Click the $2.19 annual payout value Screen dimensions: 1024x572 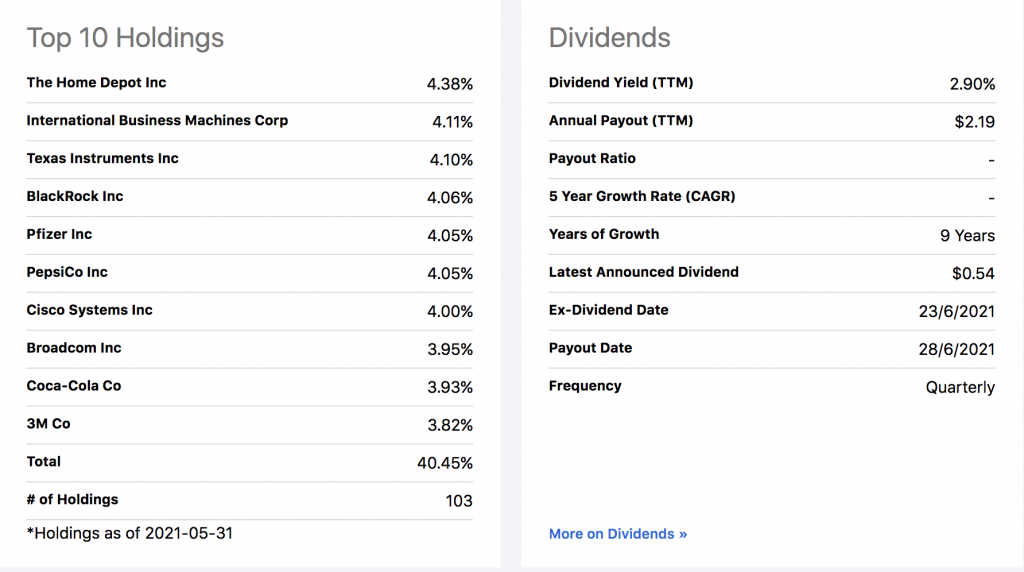(975, 122)
